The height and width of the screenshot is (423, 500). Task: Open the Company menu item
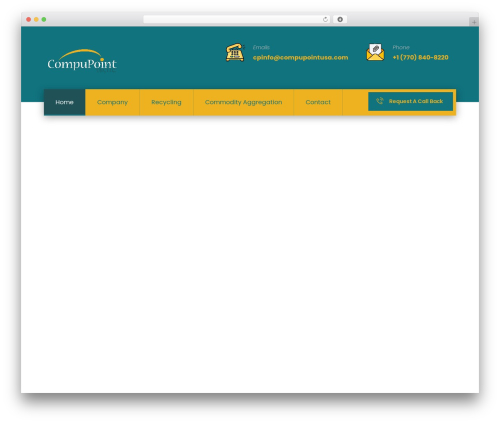click(112, 102)
